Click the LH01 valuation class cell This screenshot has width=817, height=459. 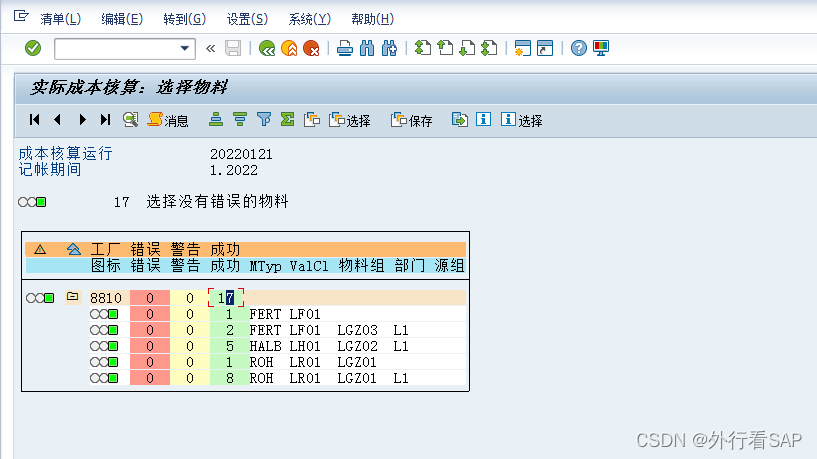pyautogui.click(x=305, y=346)
